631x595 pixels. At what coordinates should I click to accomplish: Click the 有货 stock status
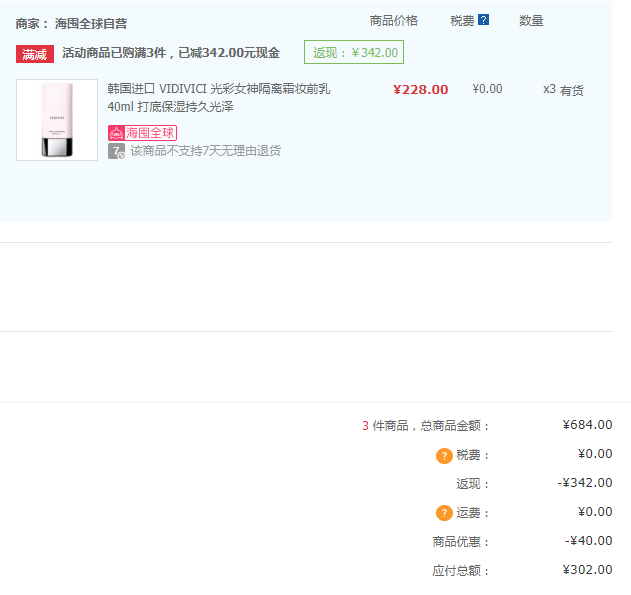(x=571, y=90)
